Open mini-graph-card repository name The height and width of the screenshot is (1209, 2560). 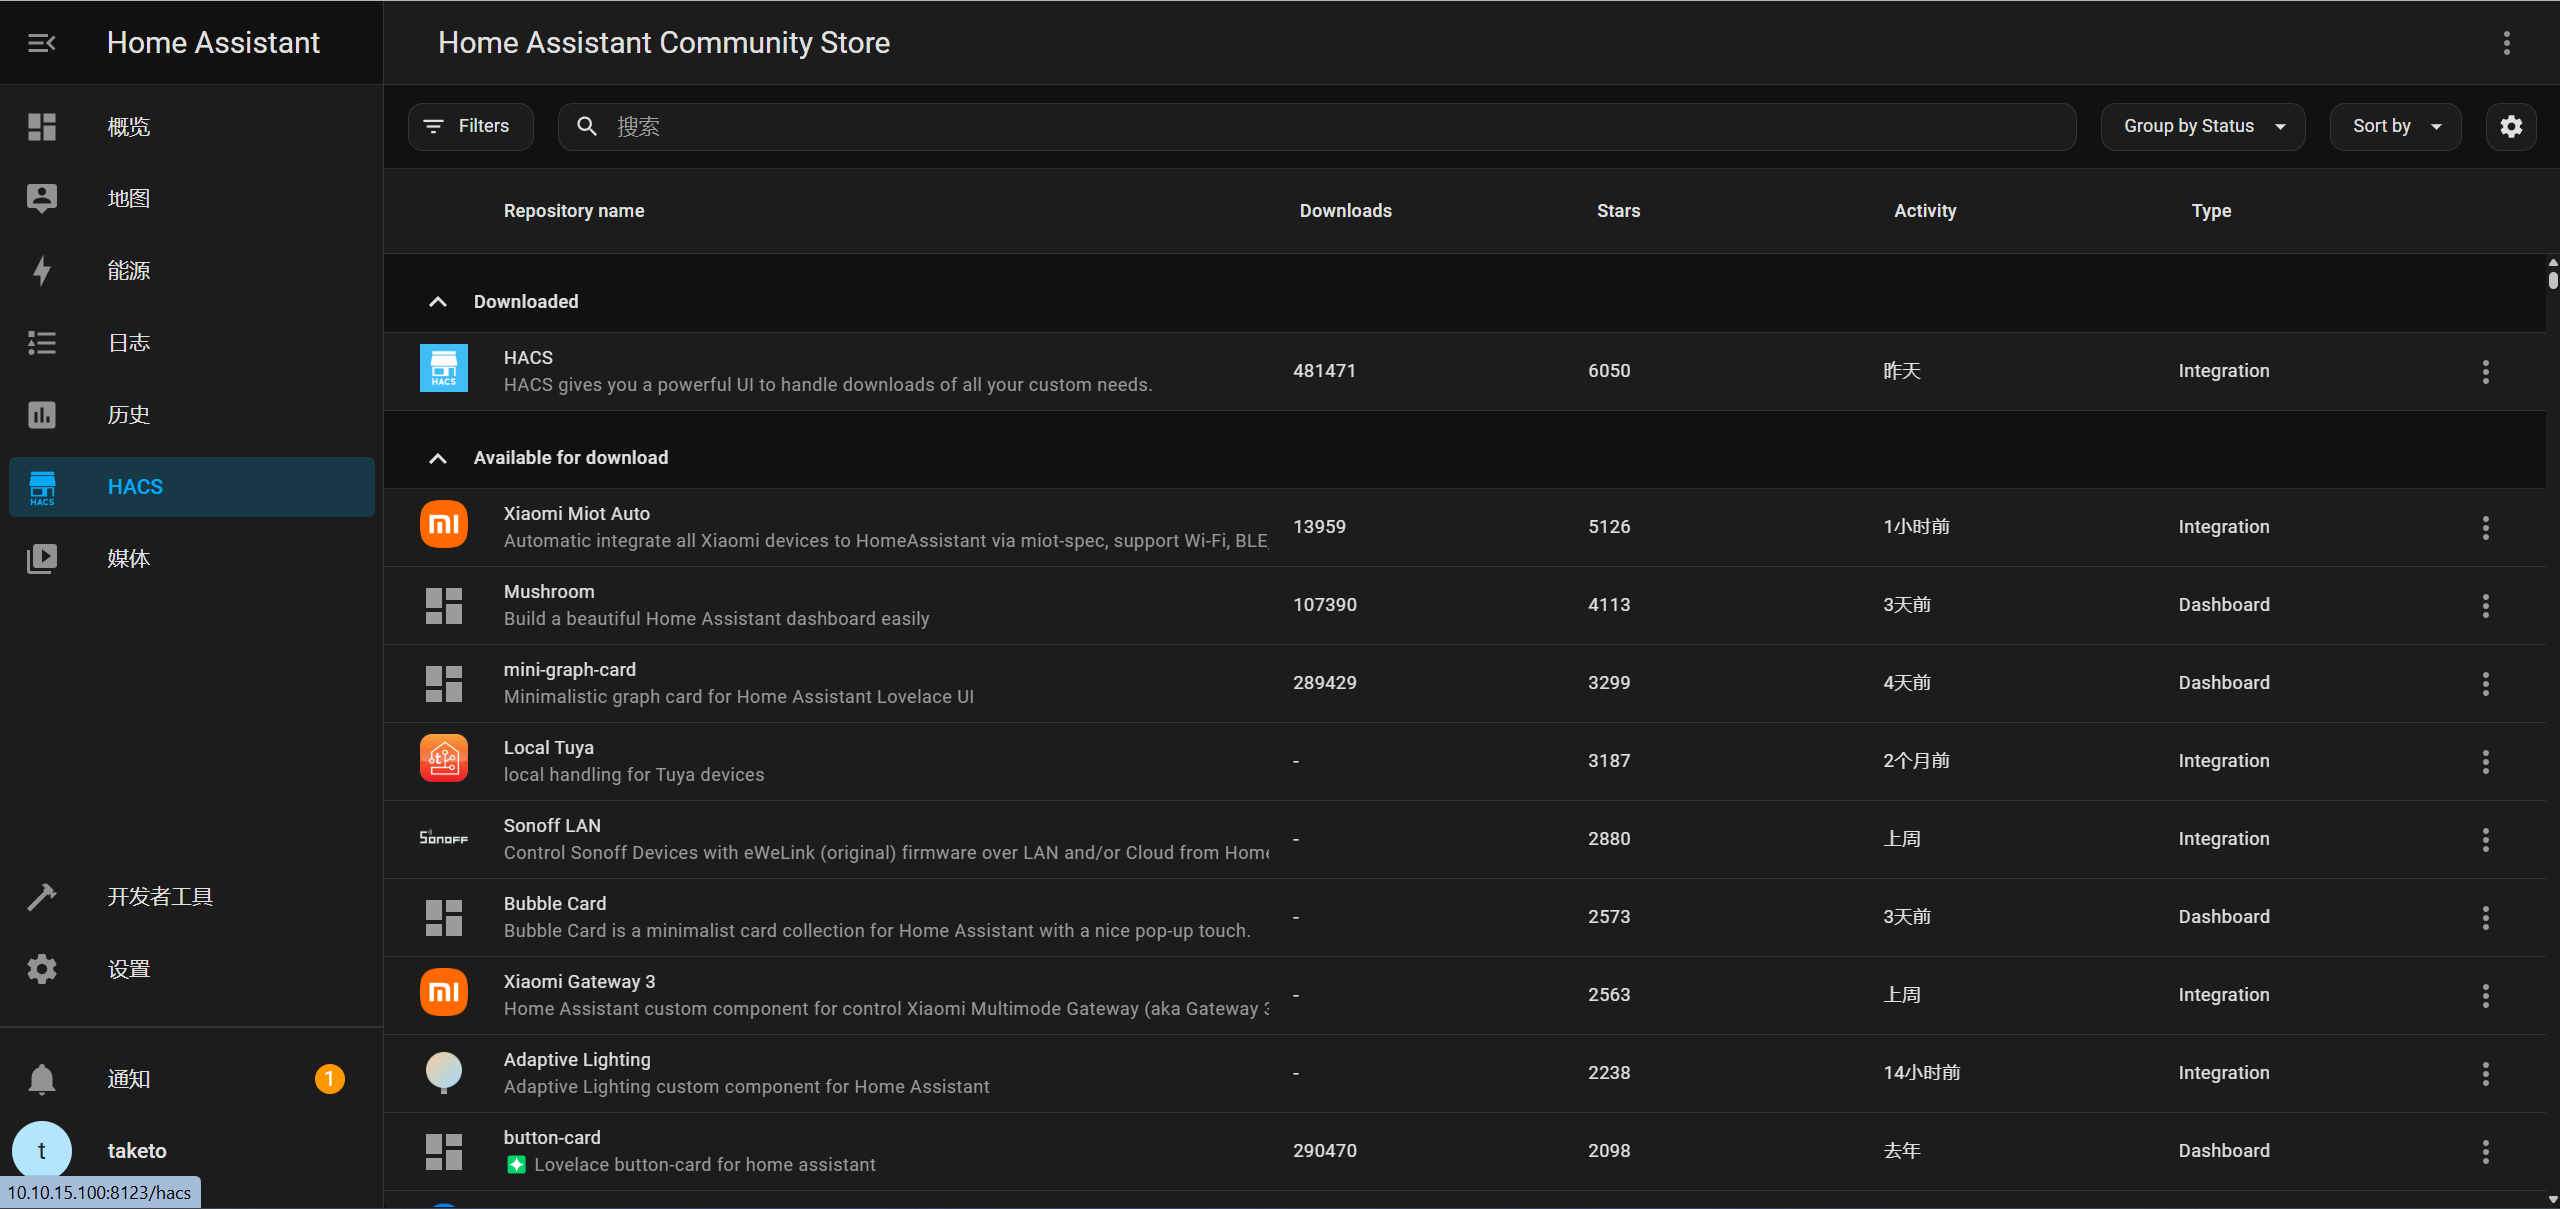click(570, 670)
